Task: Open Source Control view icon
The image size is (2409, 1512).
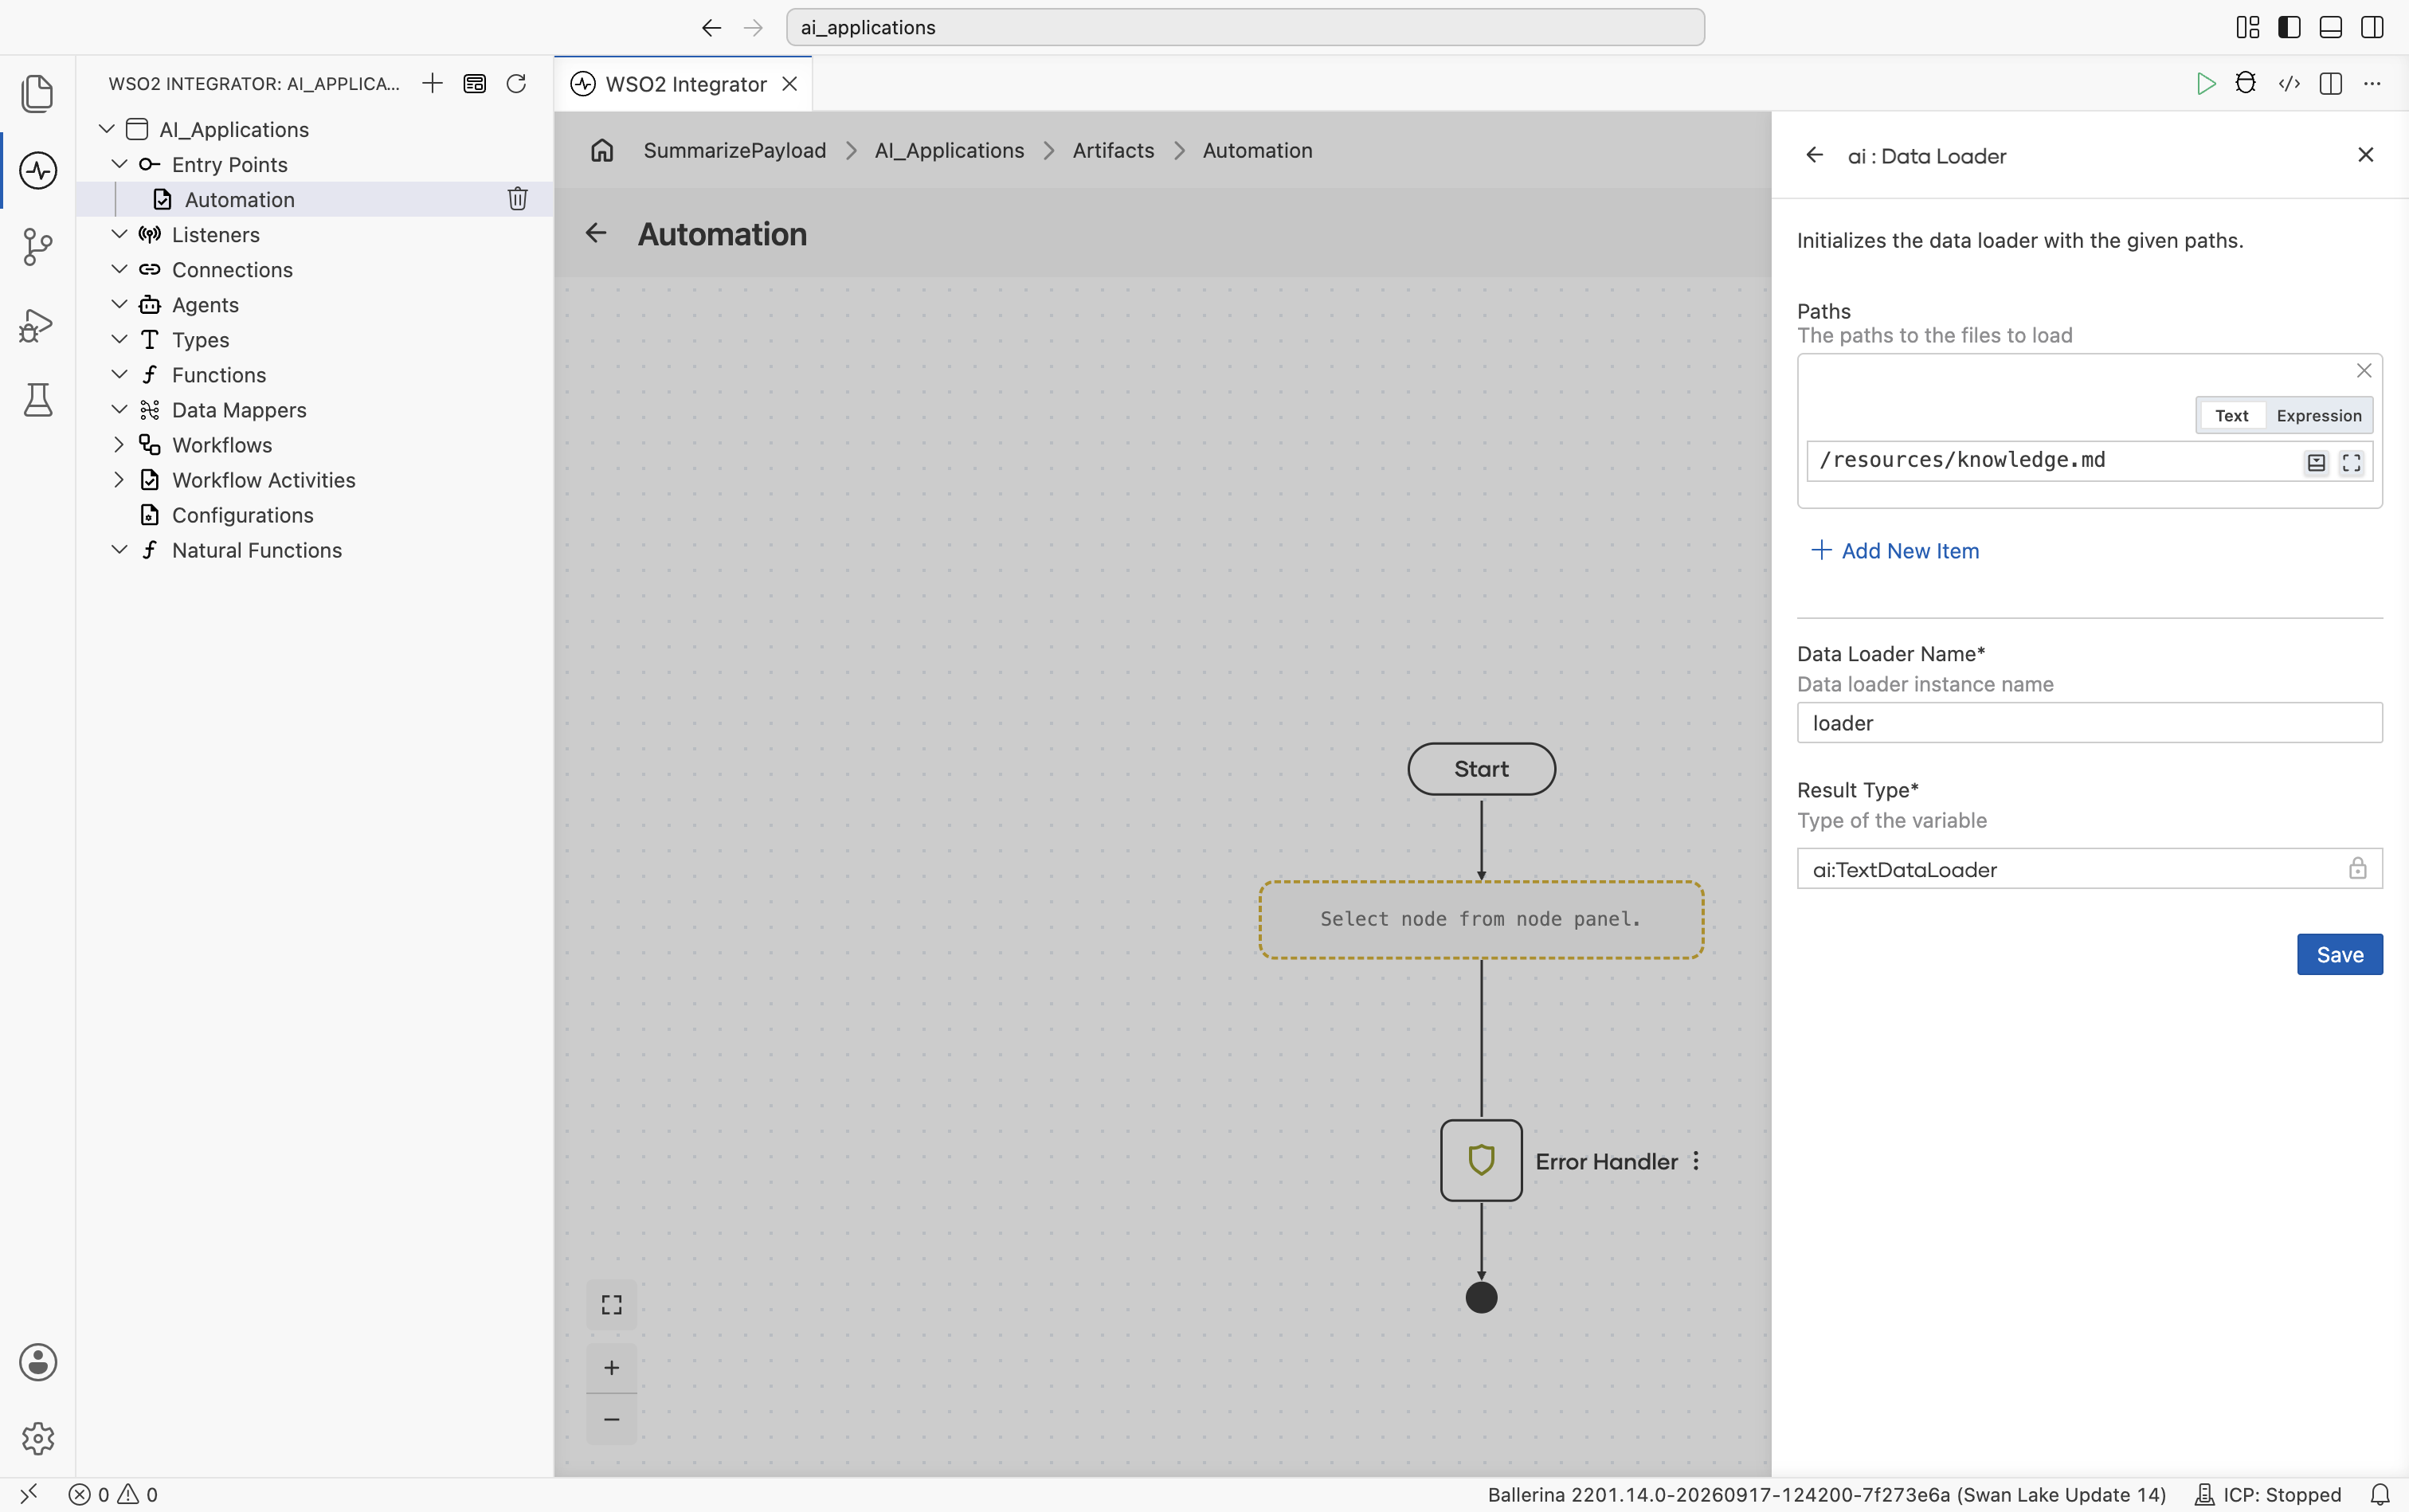Action: (38, 246)
